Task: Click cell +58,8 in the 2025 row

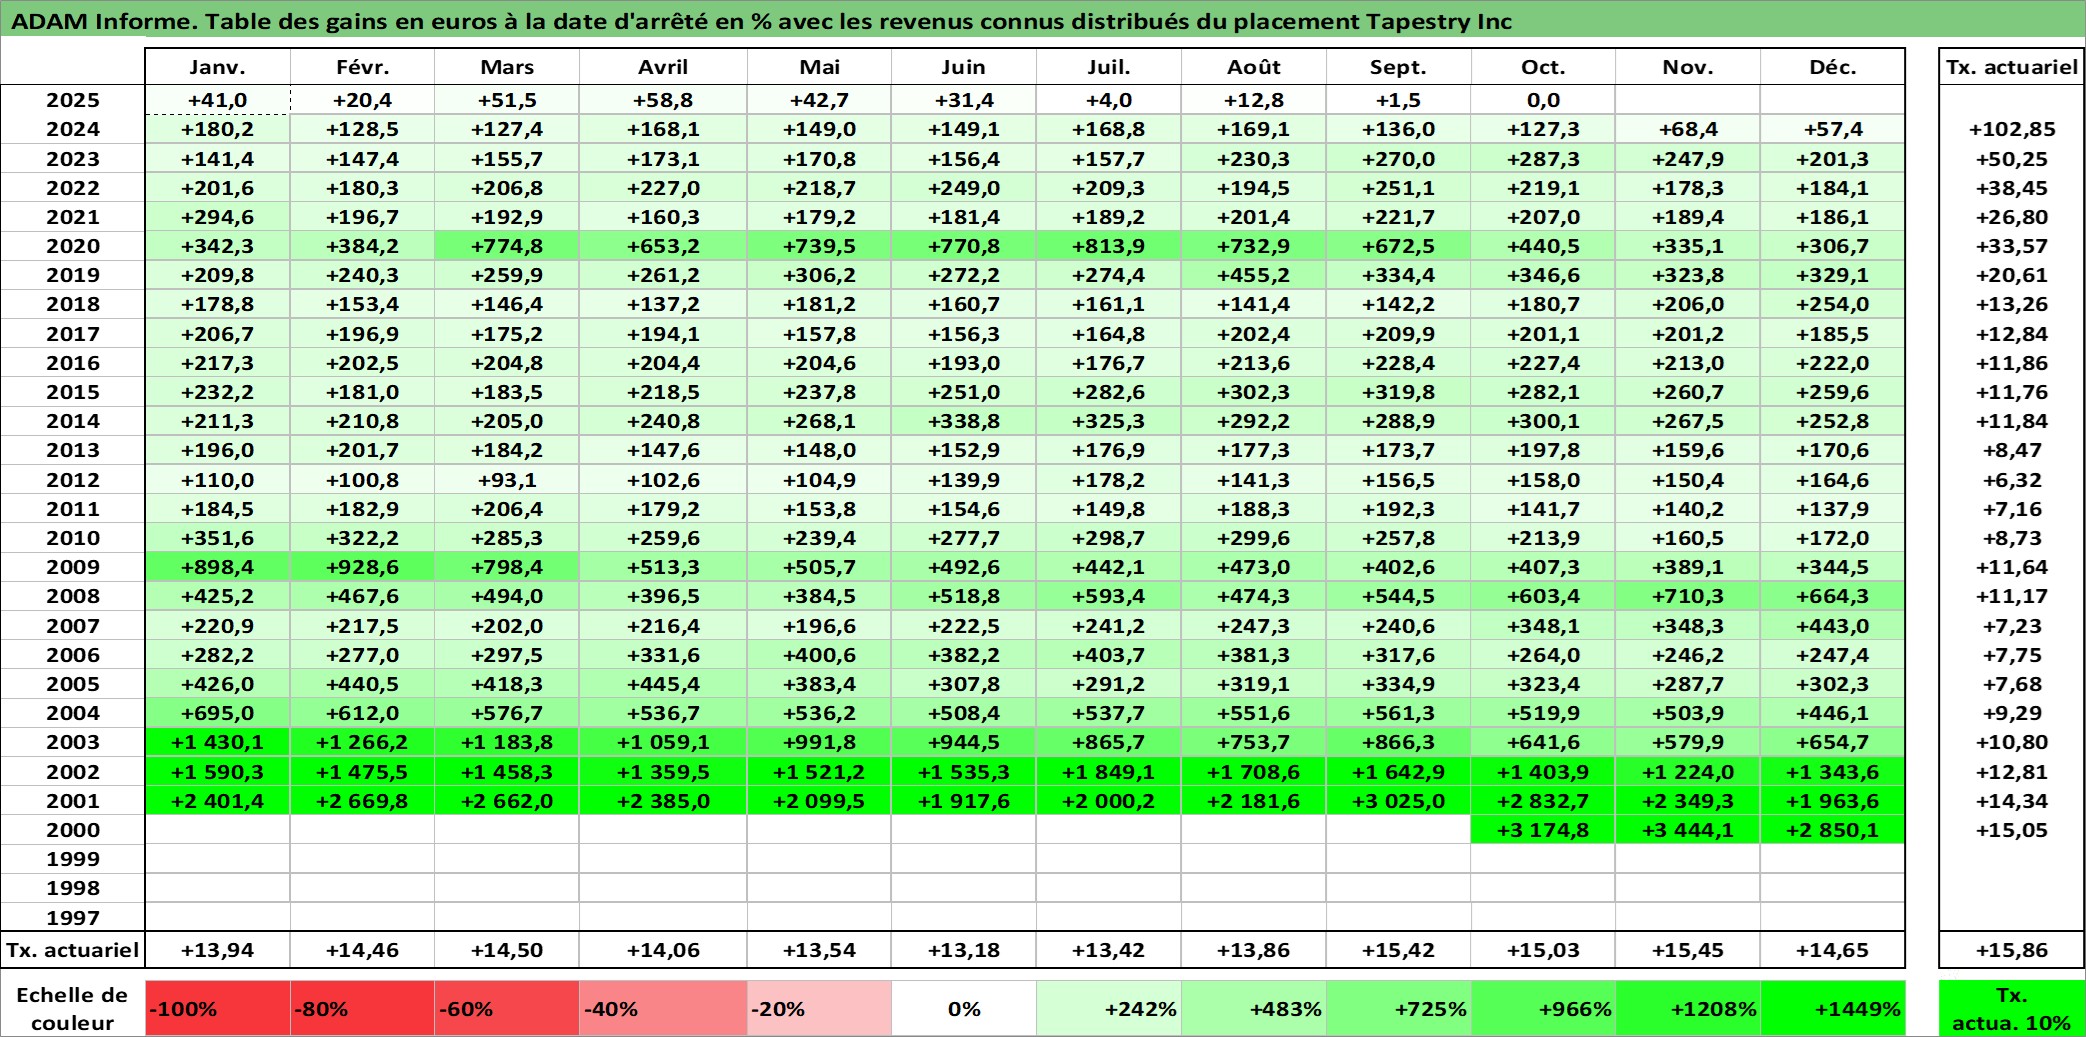Action: (x=663, y=100)
